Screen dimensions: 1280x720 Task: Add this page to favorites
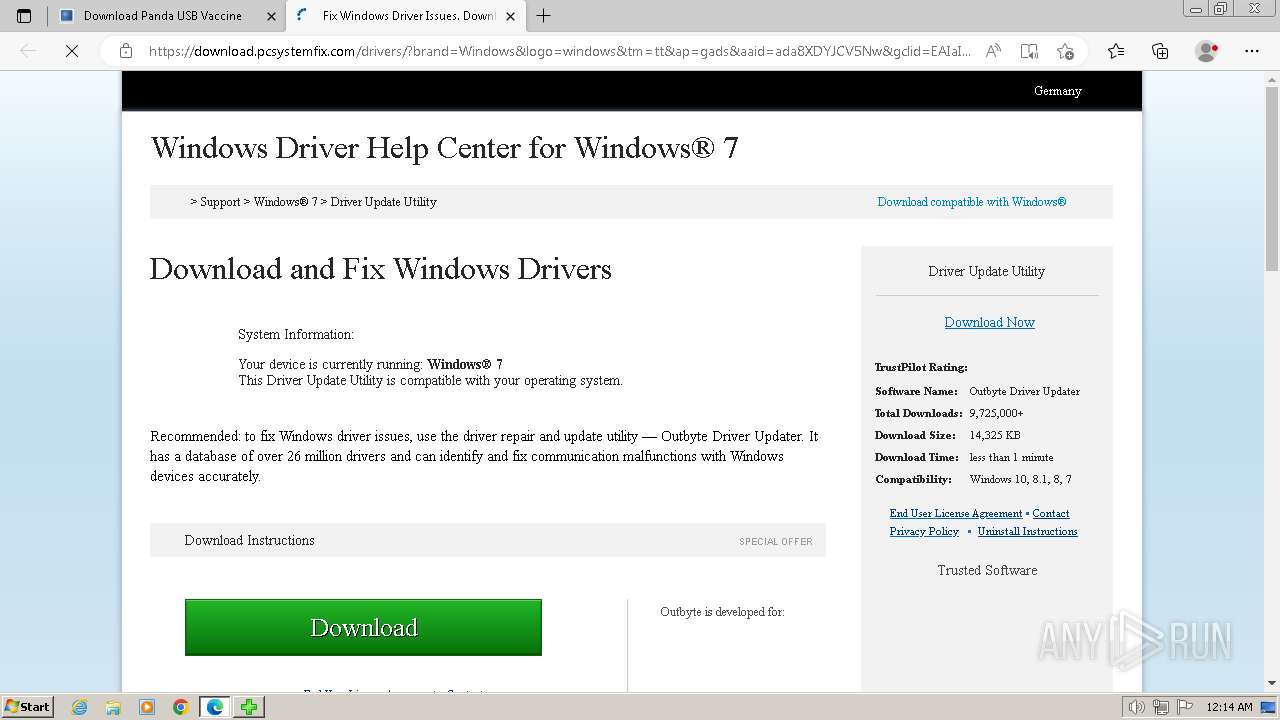[1065, 51]
